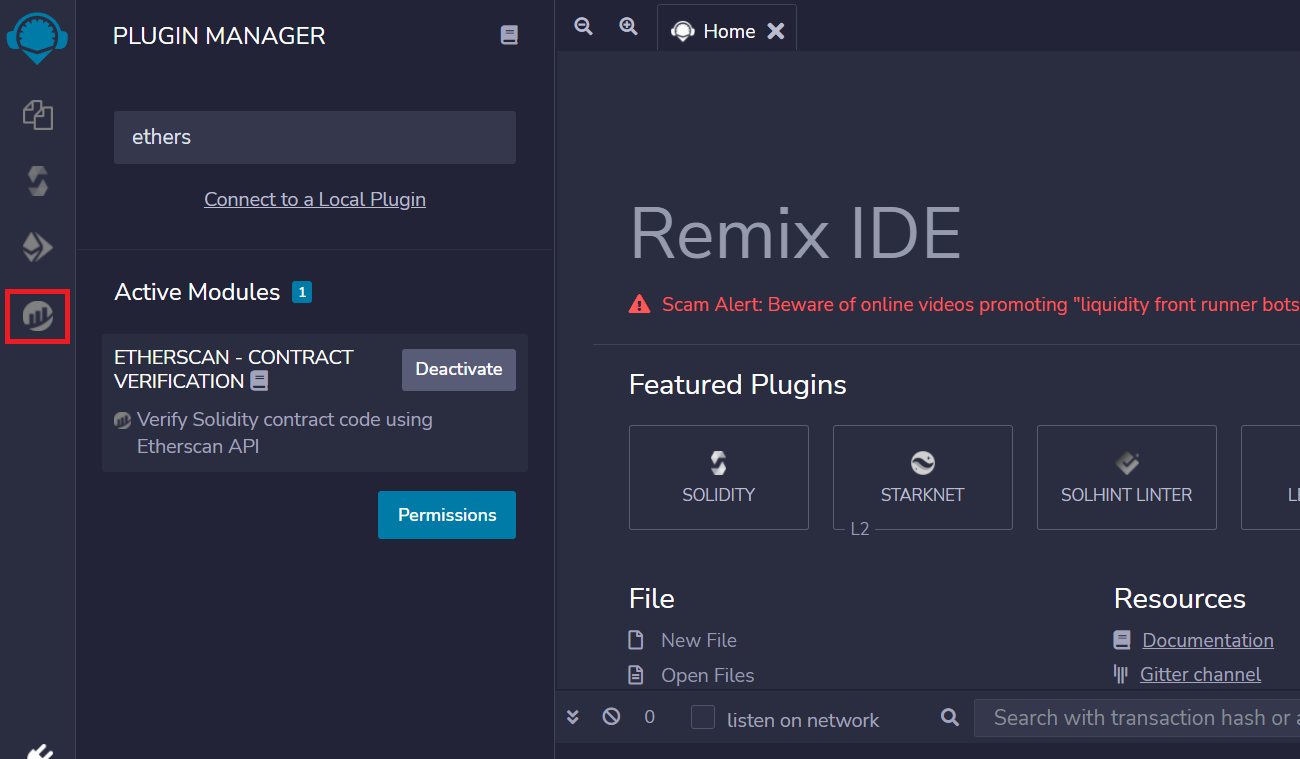Image resolution: width=1300 pixels, height=759 pixels.
Task: Open the Remix logo home icon
Action: (x=37, y=38)
